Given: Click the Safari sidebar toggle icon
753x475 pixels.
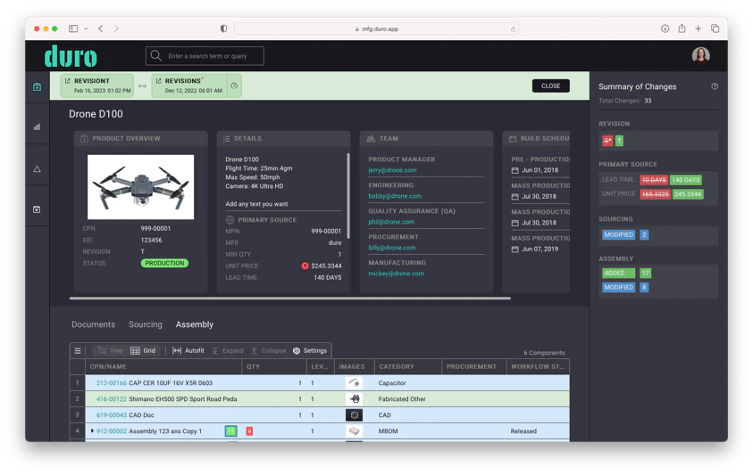Looking at the screenshot, I should [x=73, y=29].
